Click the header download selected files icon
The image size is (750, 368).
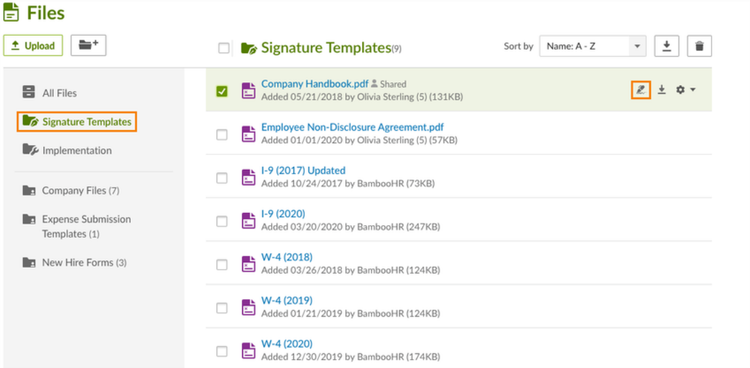pyautogui.click(x=666, y=46)
